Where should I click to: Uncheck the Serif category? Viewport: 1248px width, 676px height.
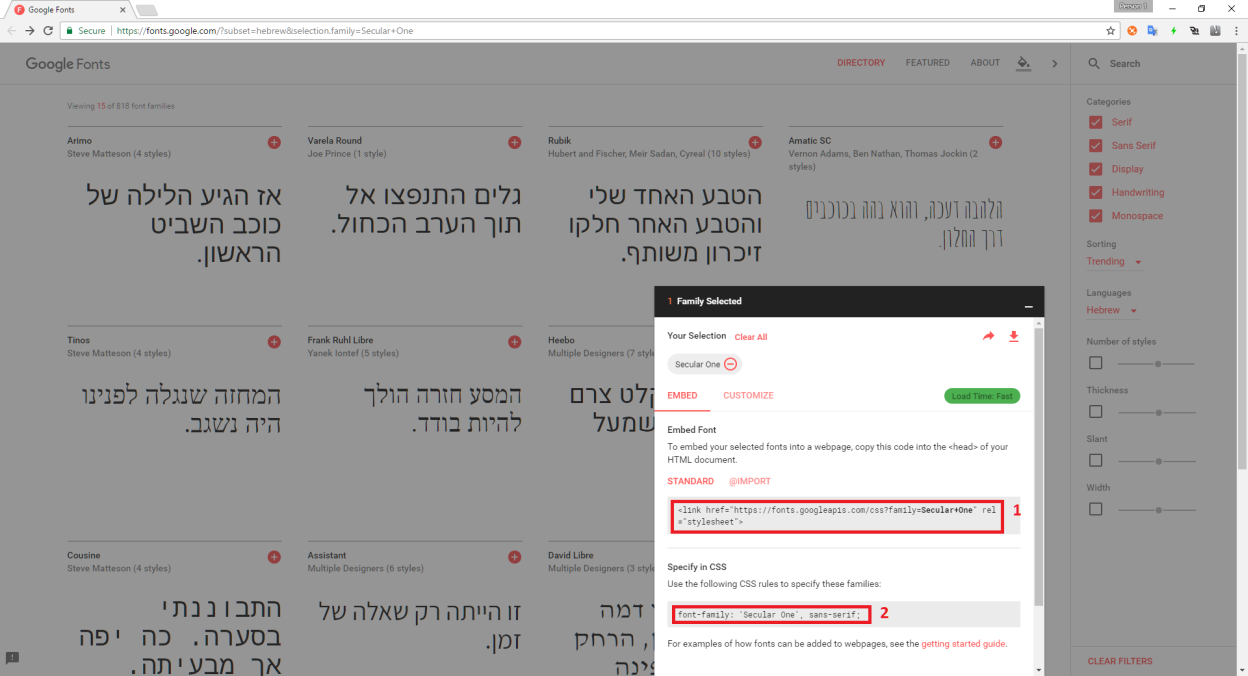click(1095, 122)
